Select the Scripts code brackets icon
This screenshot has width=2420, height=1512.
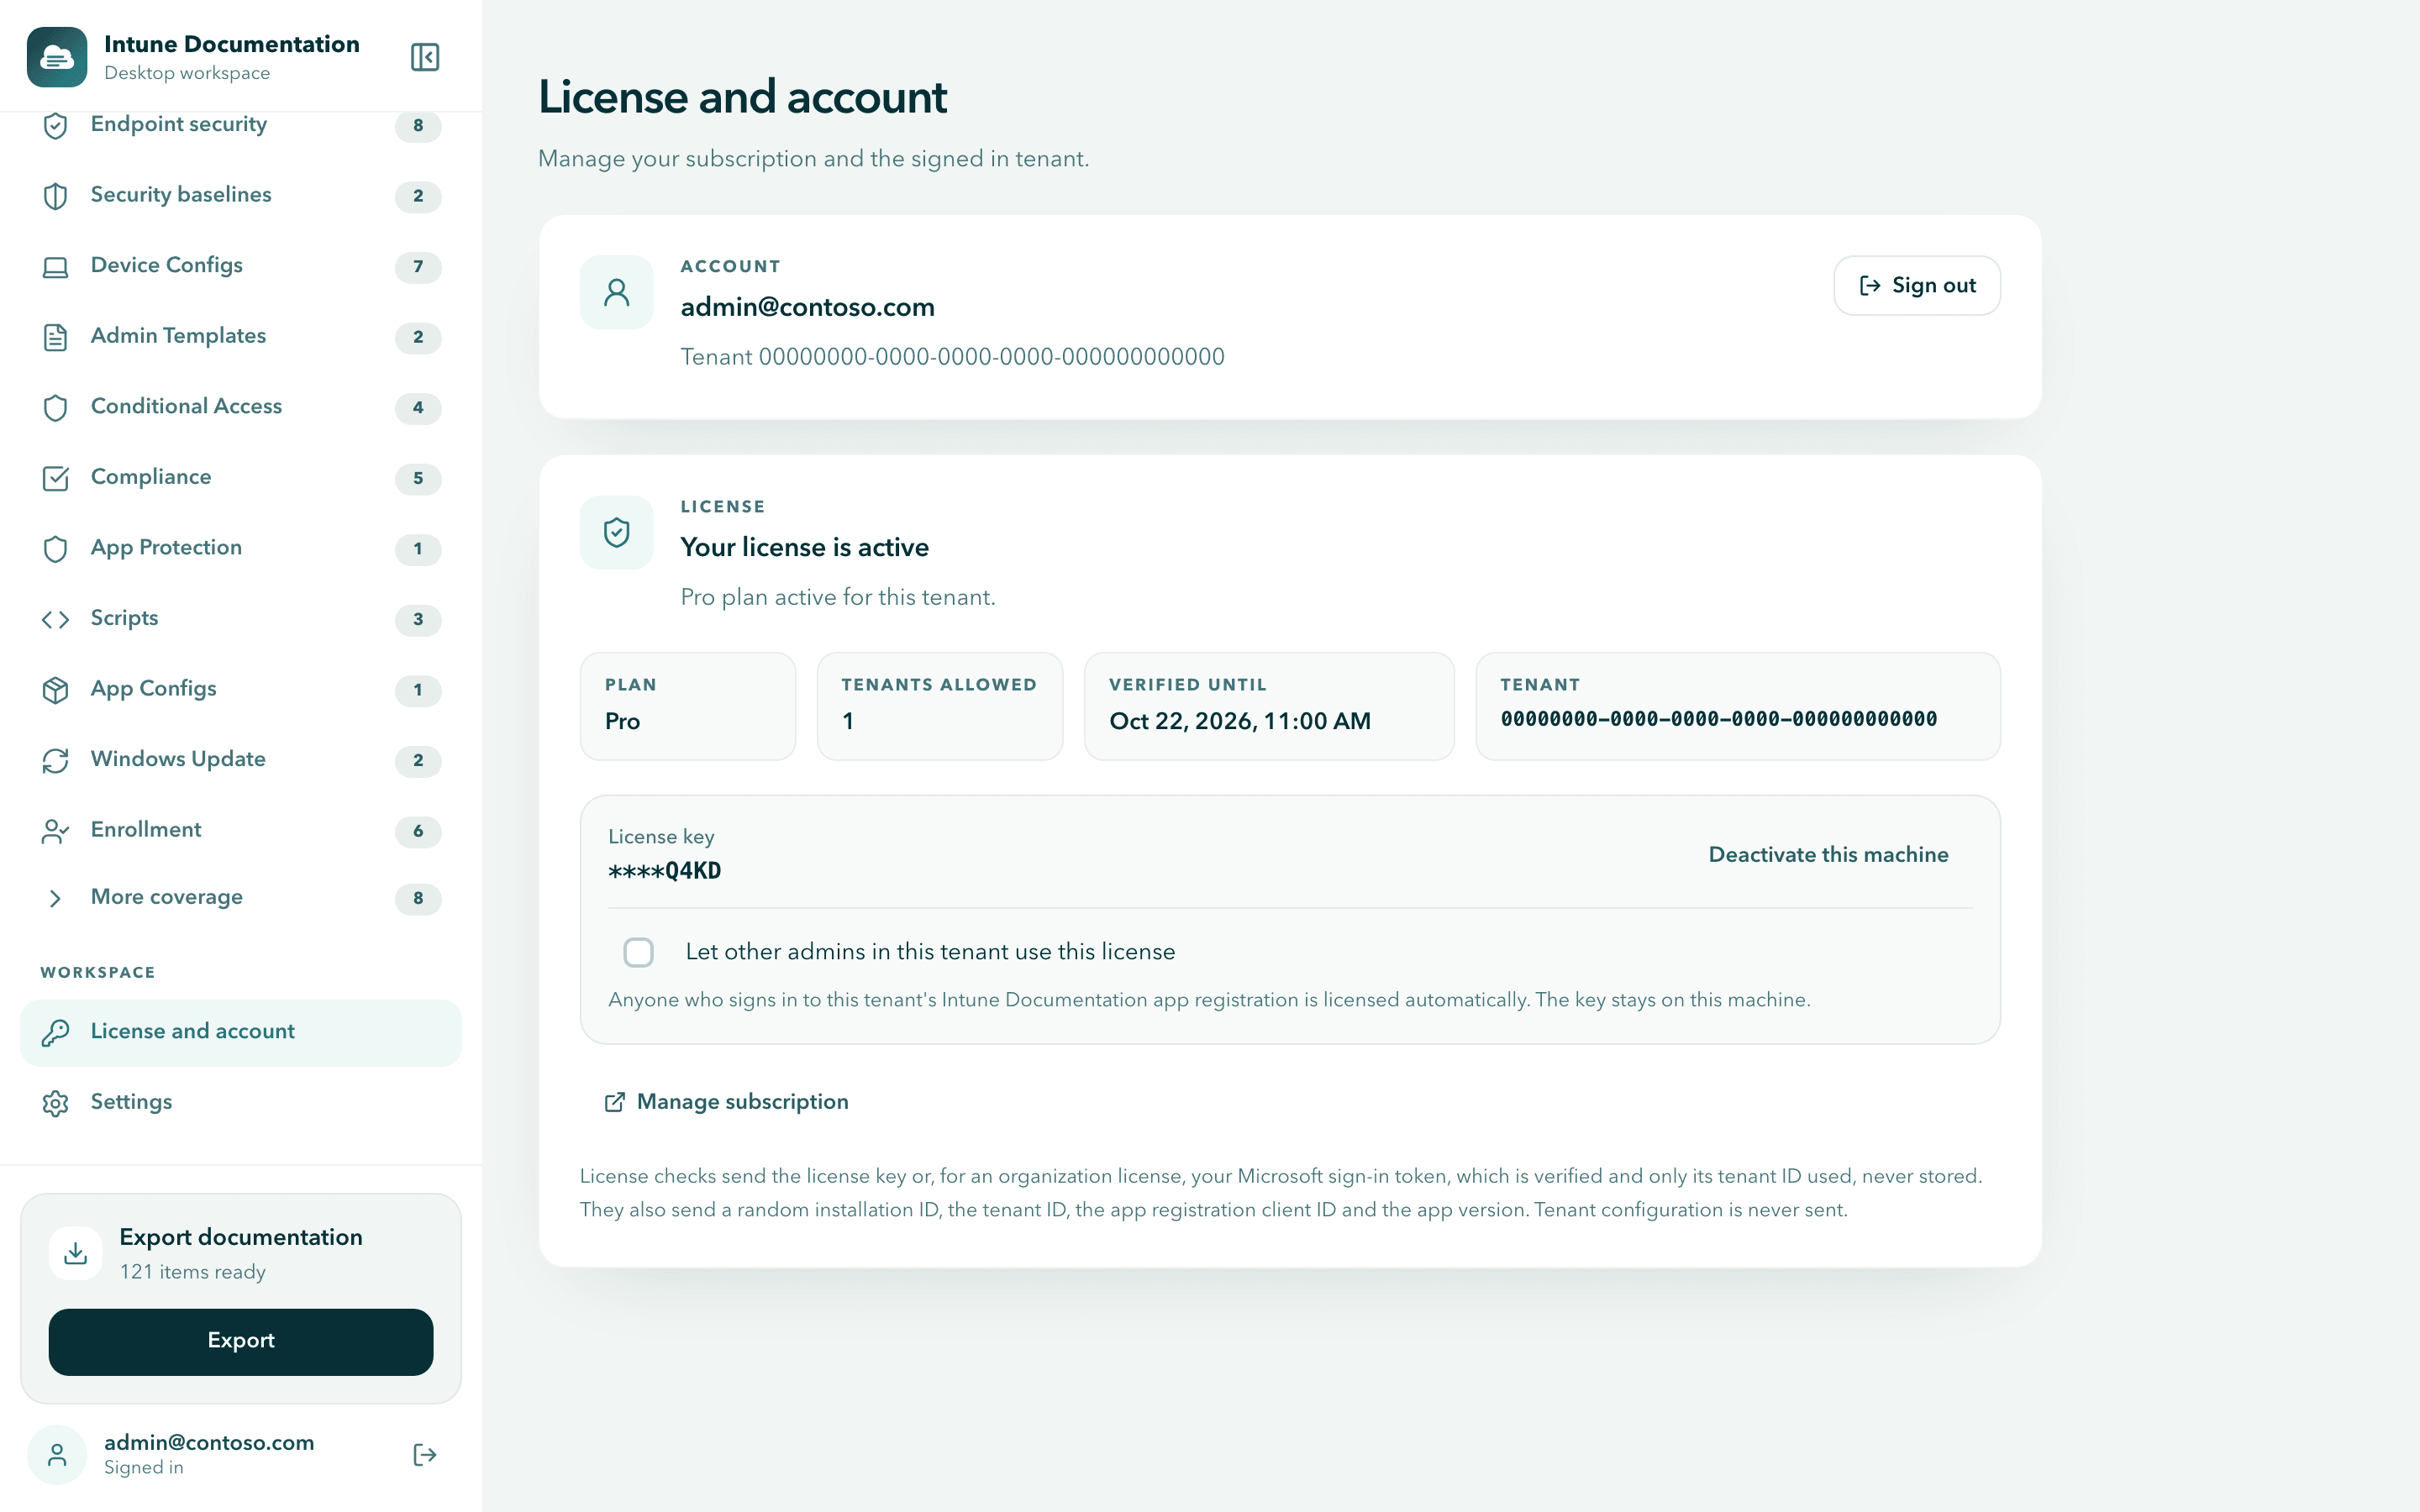pos(56,619)
